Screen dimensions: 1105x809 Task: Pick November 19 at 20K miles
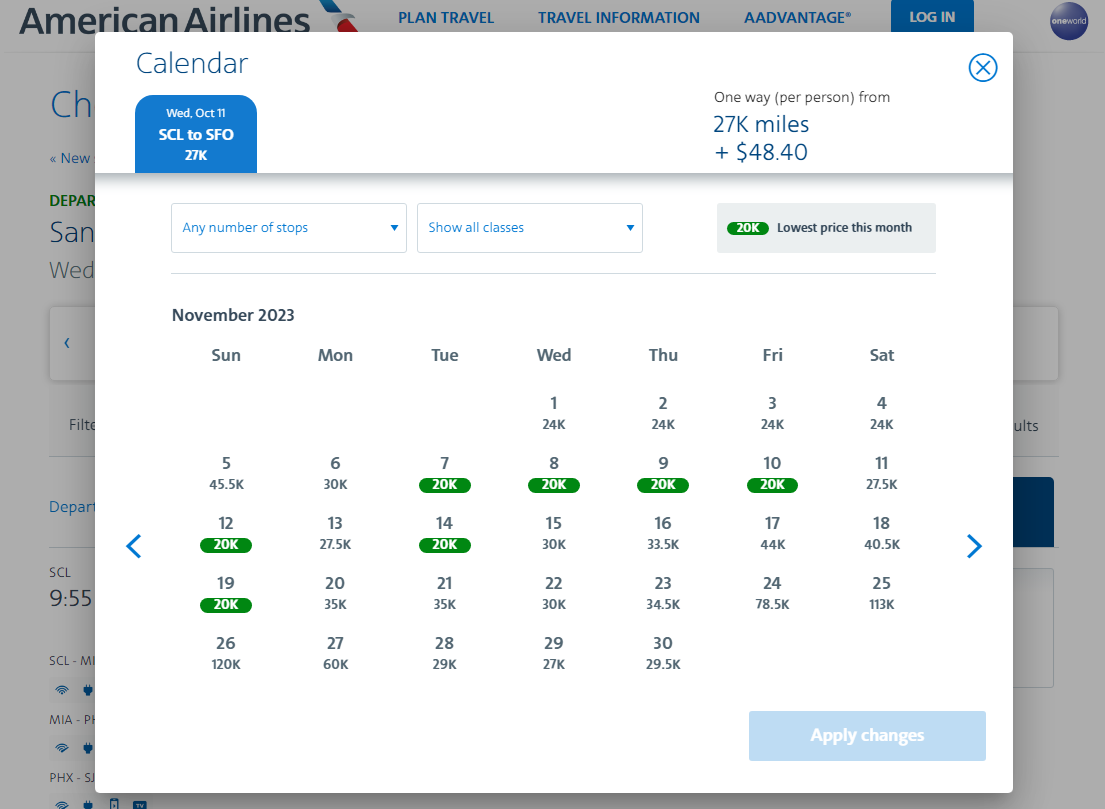pyautogui.click(x=226, y=593)
